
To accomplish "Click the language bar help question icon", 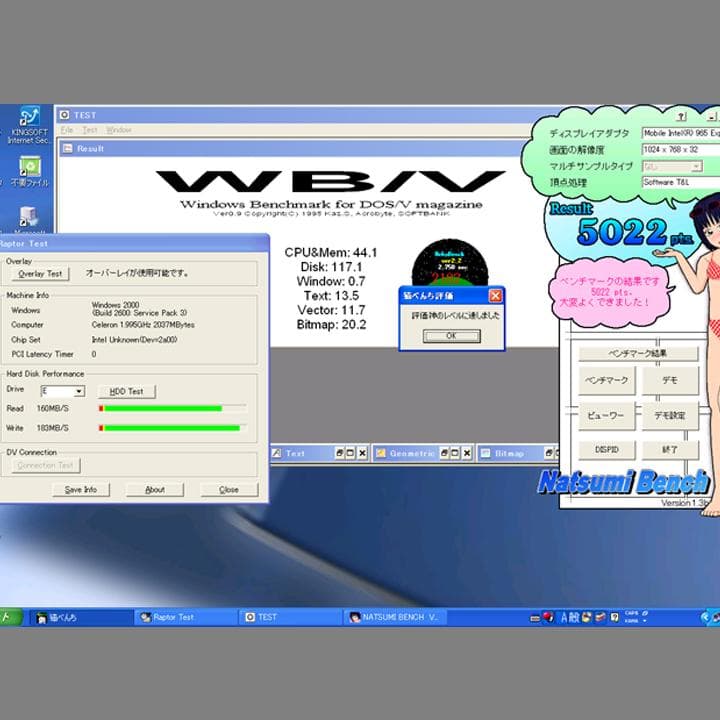I will click(614, 618).
